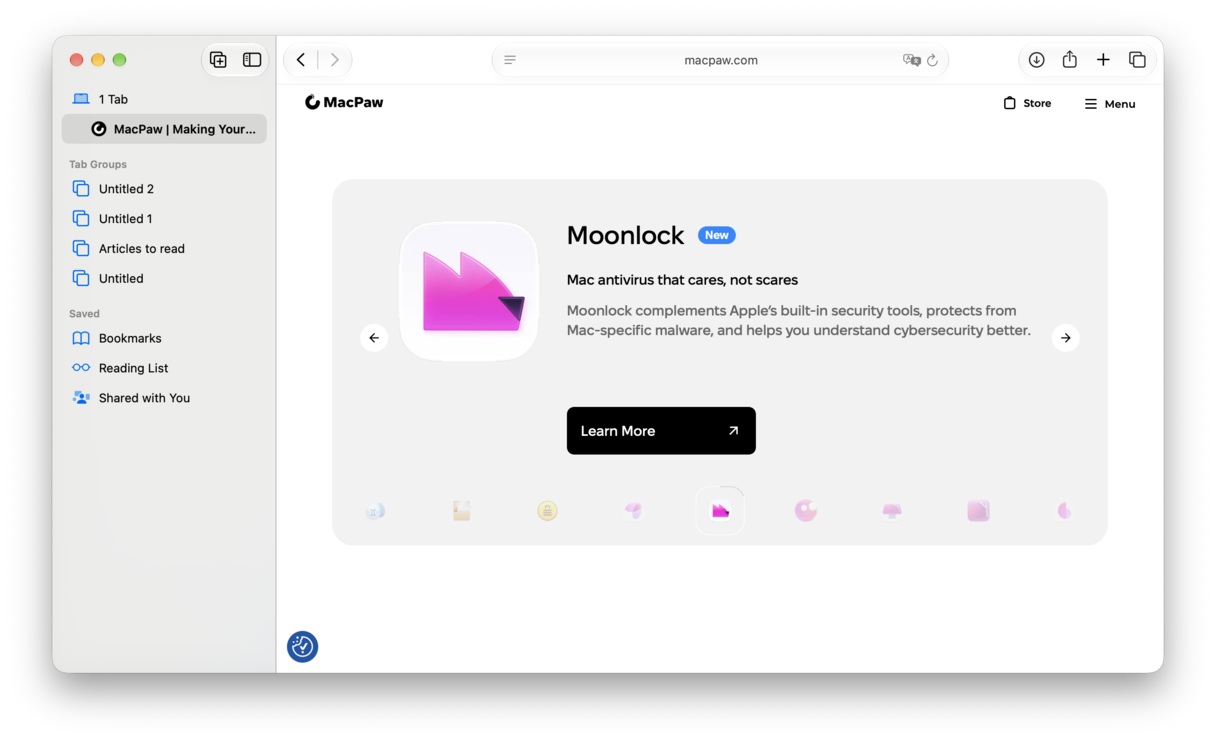Open the Menu hamburger button
This screenshot has width=1216, height=742.
click(x=1110, y=104)
